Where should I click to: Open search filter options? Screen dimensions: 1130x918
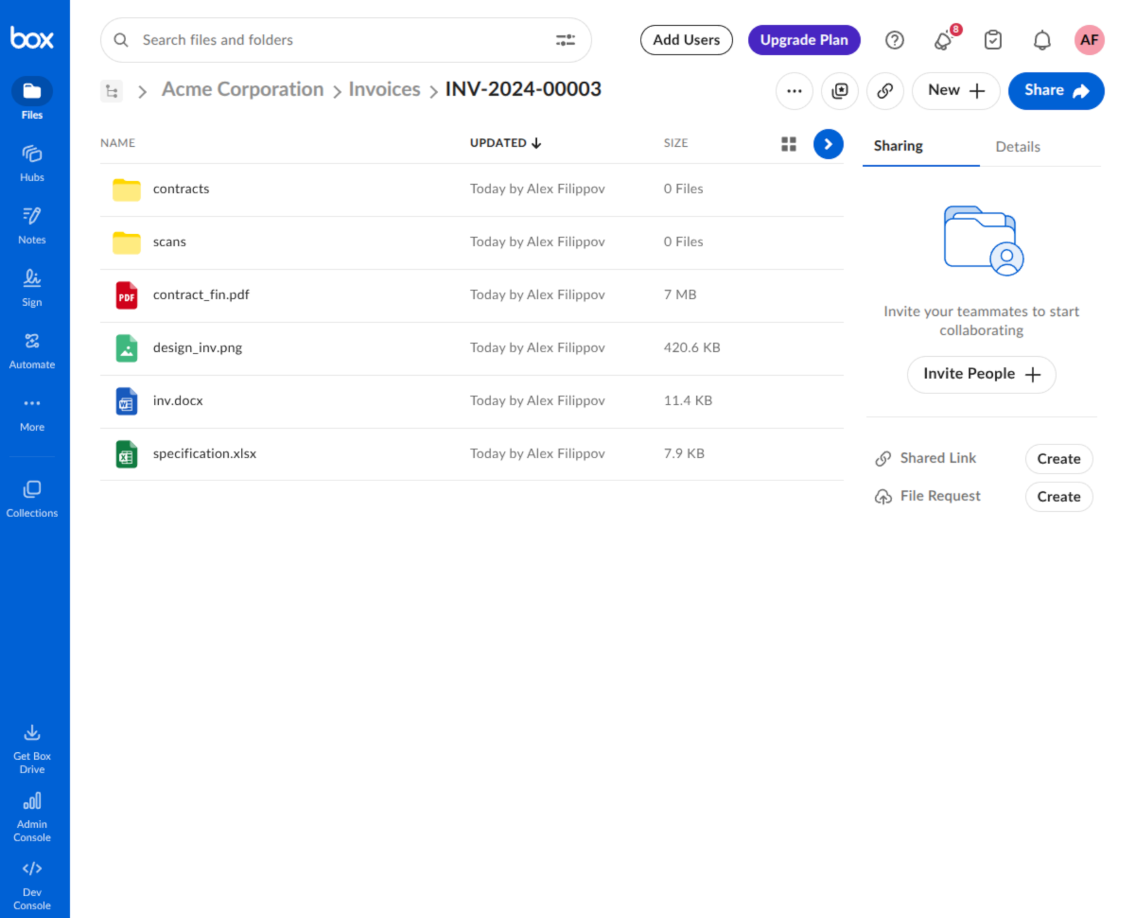tap(565, 40)
